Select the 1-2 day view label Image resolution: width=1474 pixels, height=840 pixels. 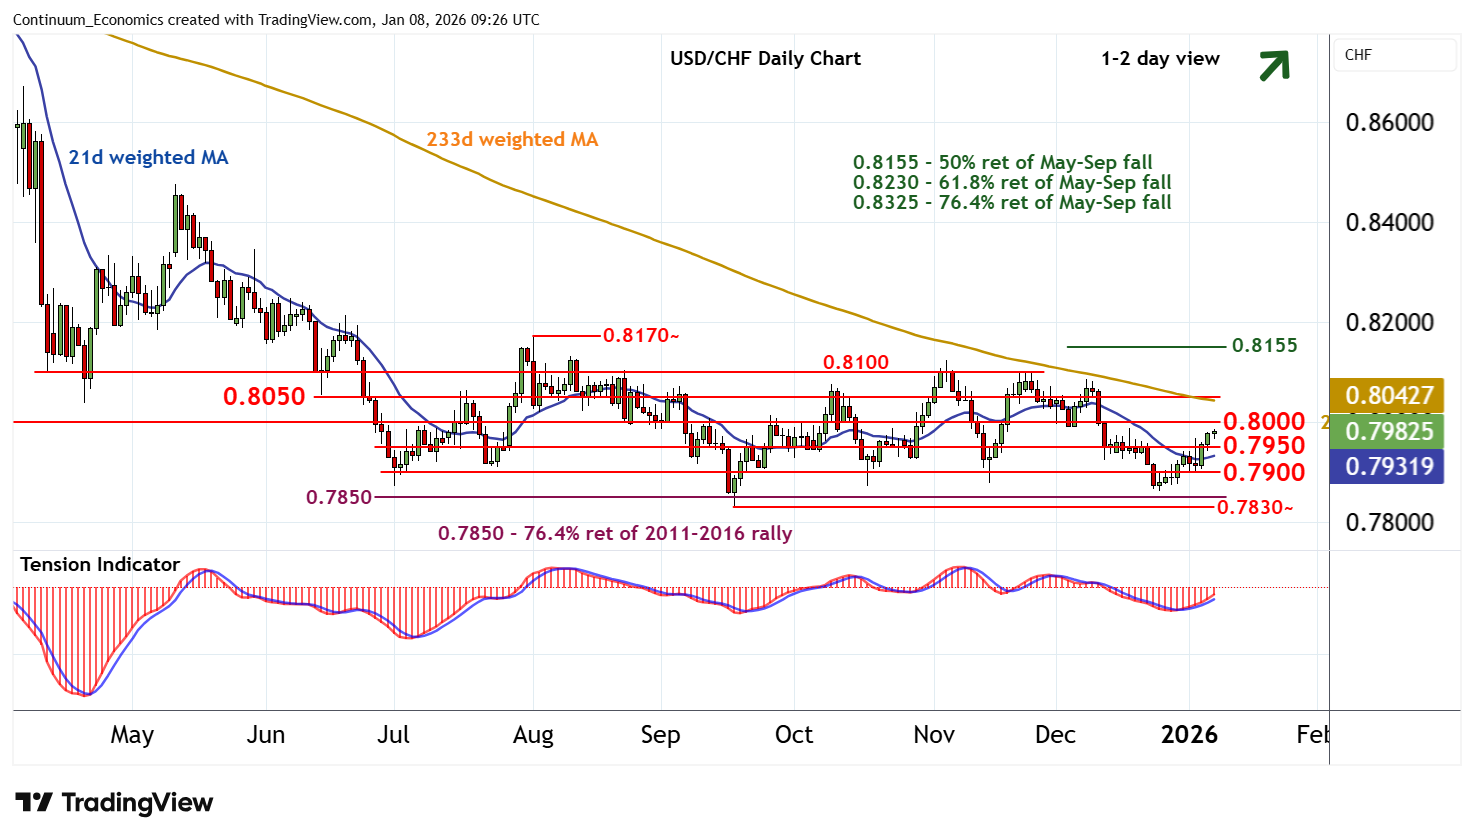click(x=1160, y=58)
